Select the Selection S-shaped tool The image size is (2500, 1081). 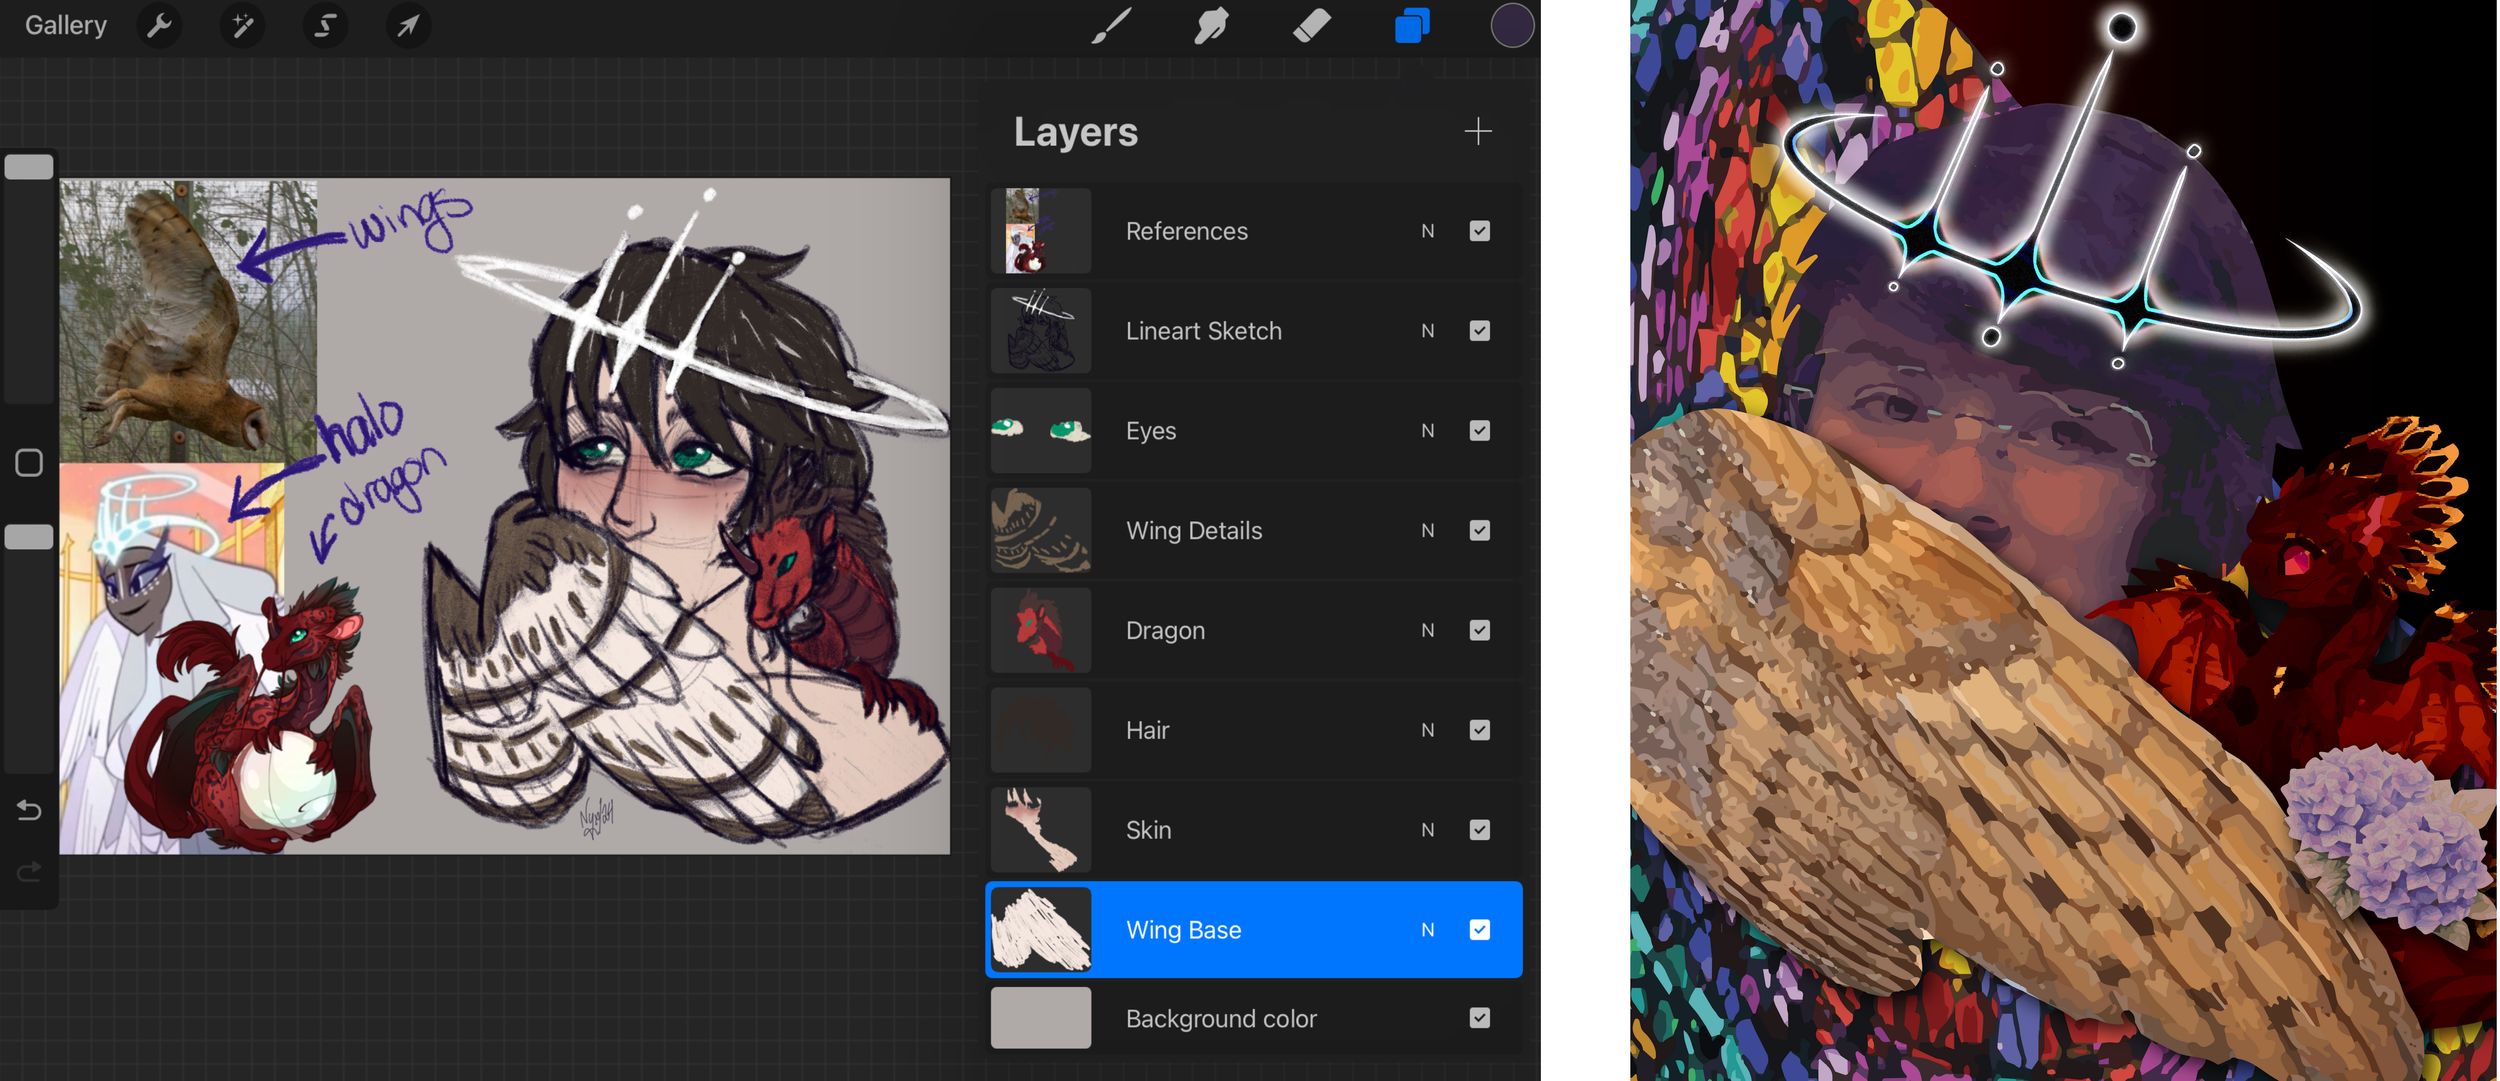325,25
